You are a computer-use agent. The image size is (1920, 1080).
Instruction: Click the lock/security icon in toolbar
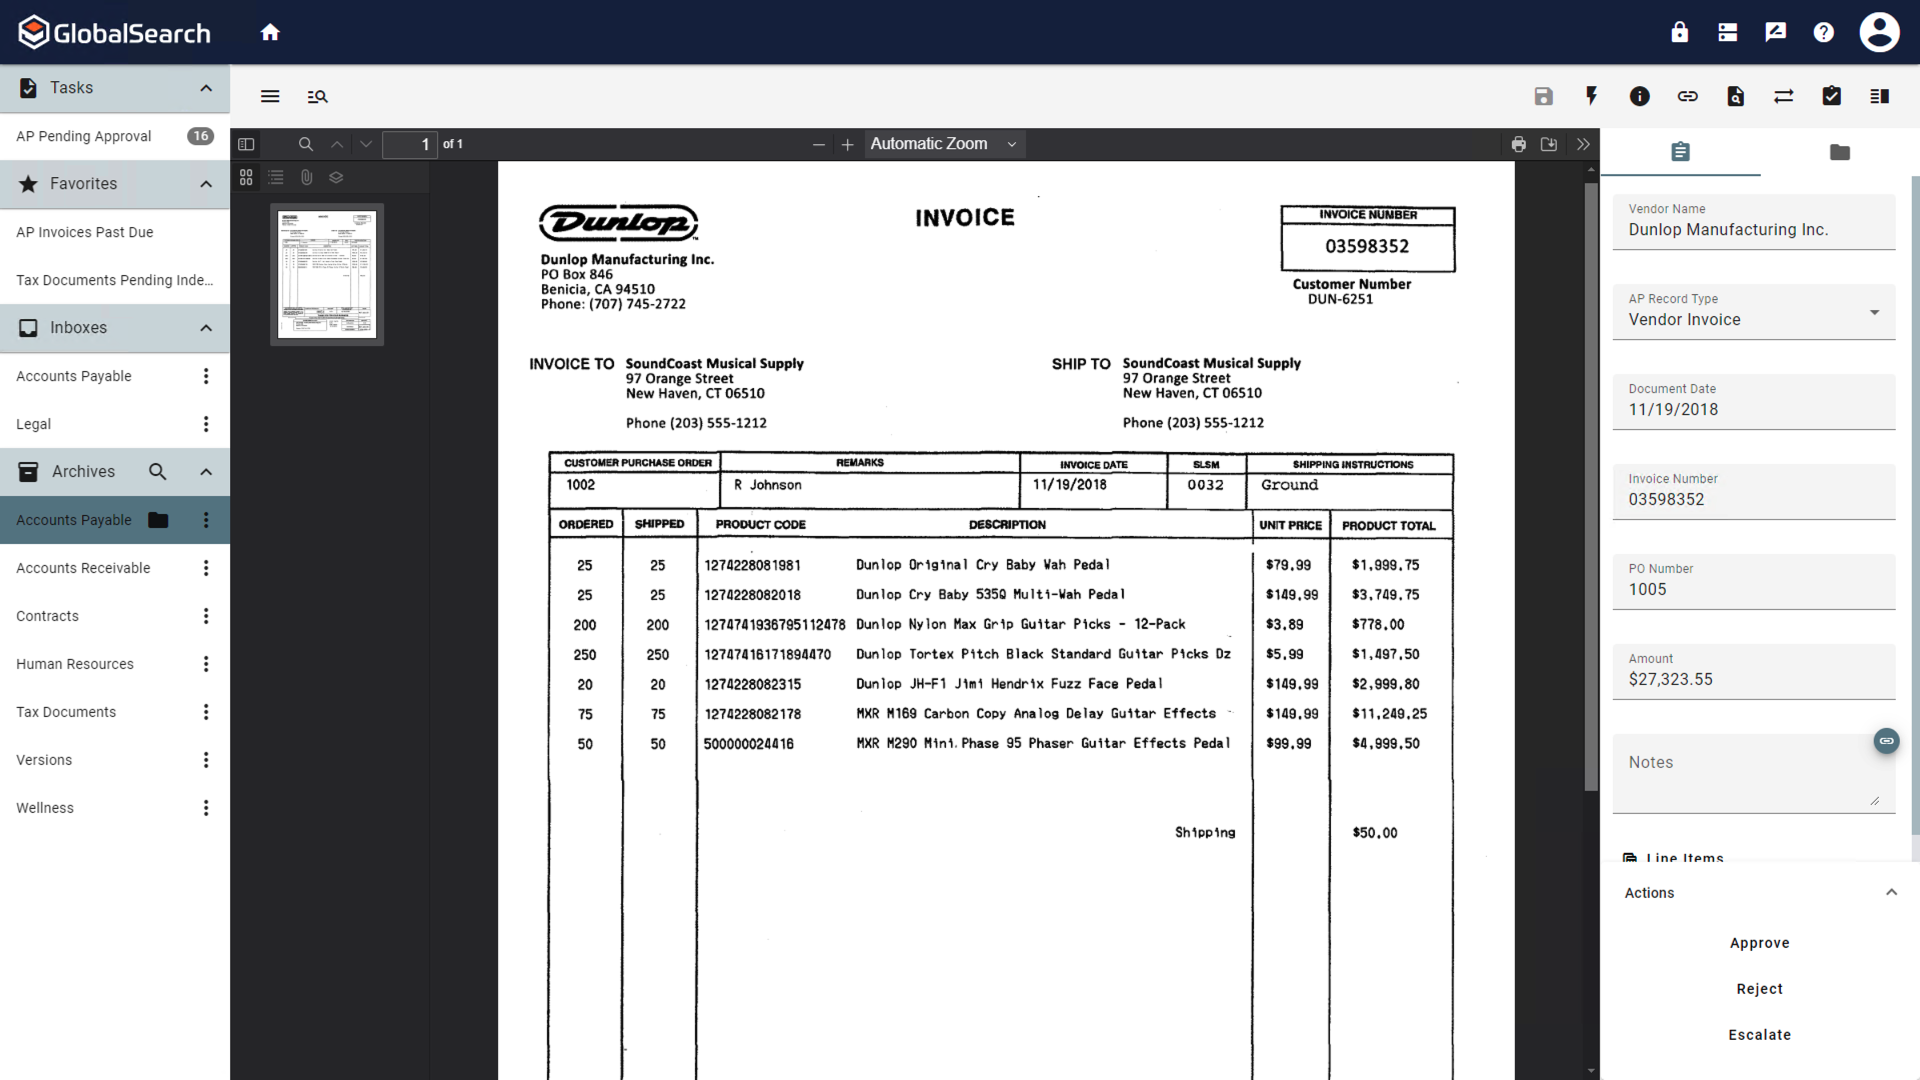(x=1679, y=32)
